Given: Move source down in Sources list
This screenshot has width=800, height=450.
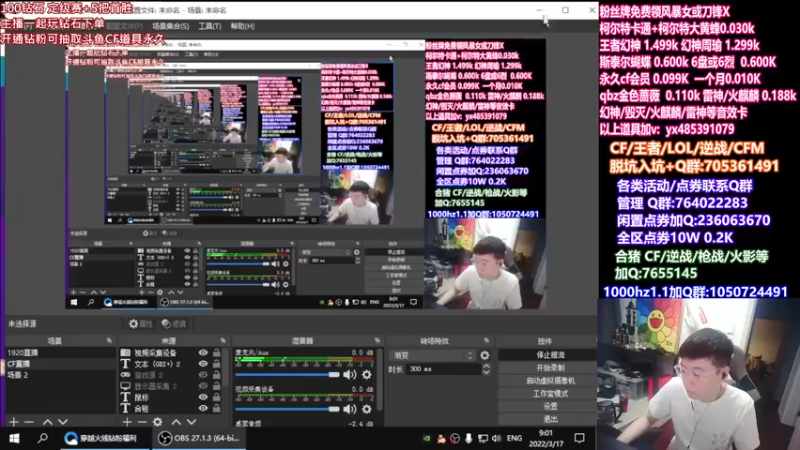Looking at the screenshot, I should tap(191, 422).
